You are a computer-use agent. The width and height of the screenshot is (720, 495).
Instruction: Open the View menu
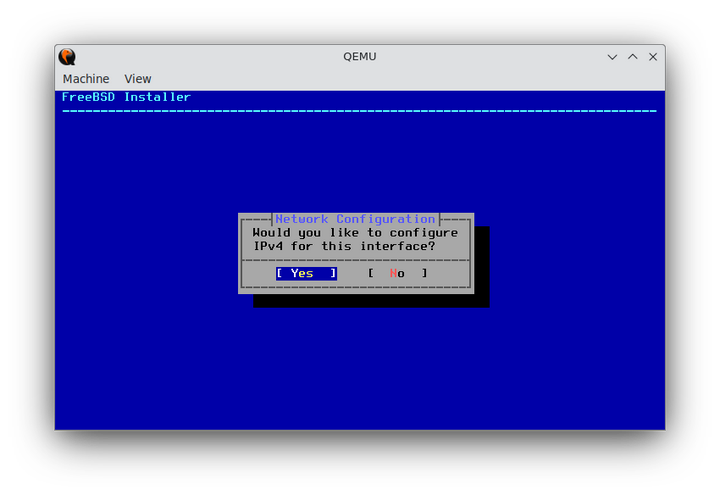click(x=137, y=79)
